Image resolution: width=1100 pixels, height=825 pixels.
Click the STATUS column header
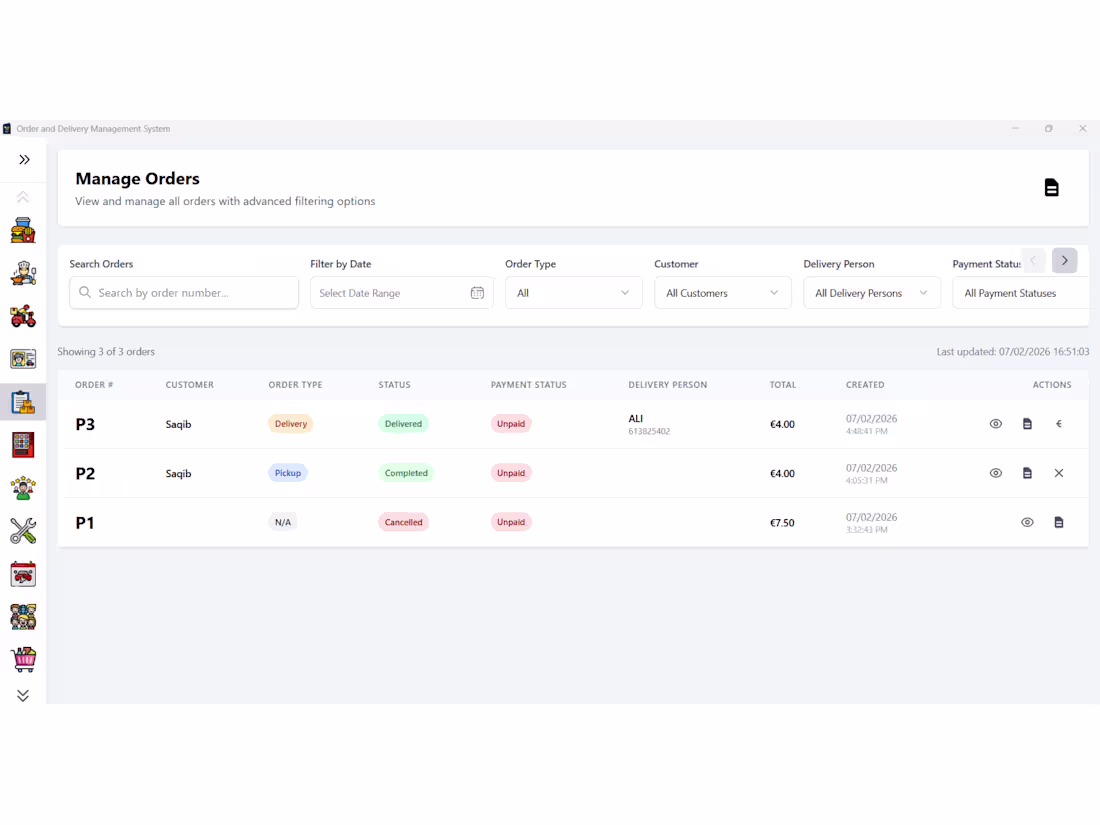pos(394,384)
